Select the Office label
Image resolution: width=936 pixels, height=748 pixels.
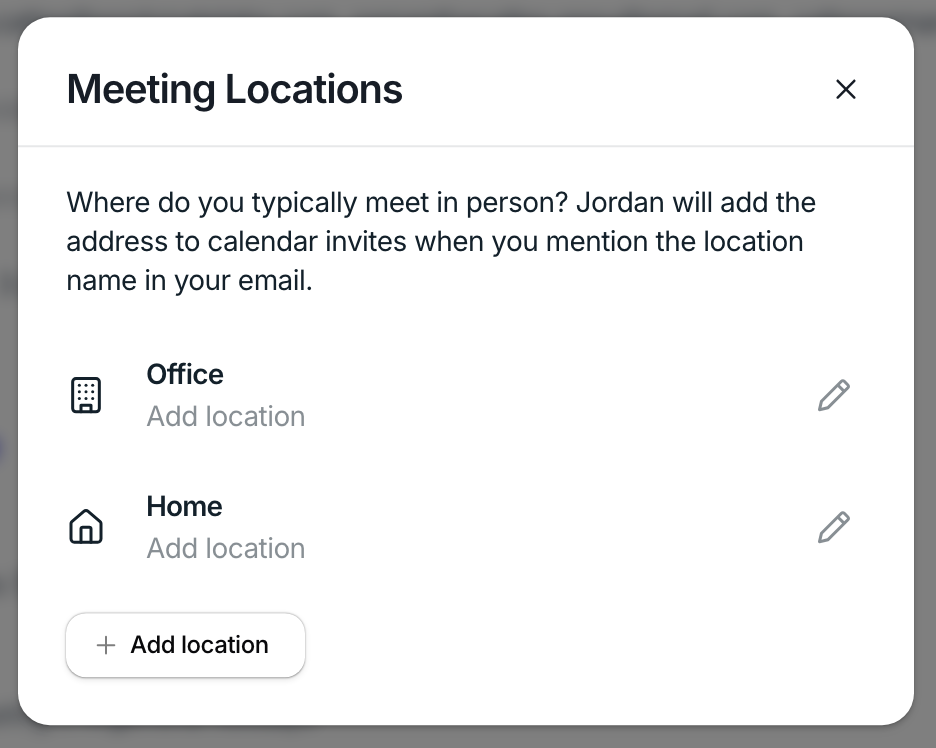point(185,375)
